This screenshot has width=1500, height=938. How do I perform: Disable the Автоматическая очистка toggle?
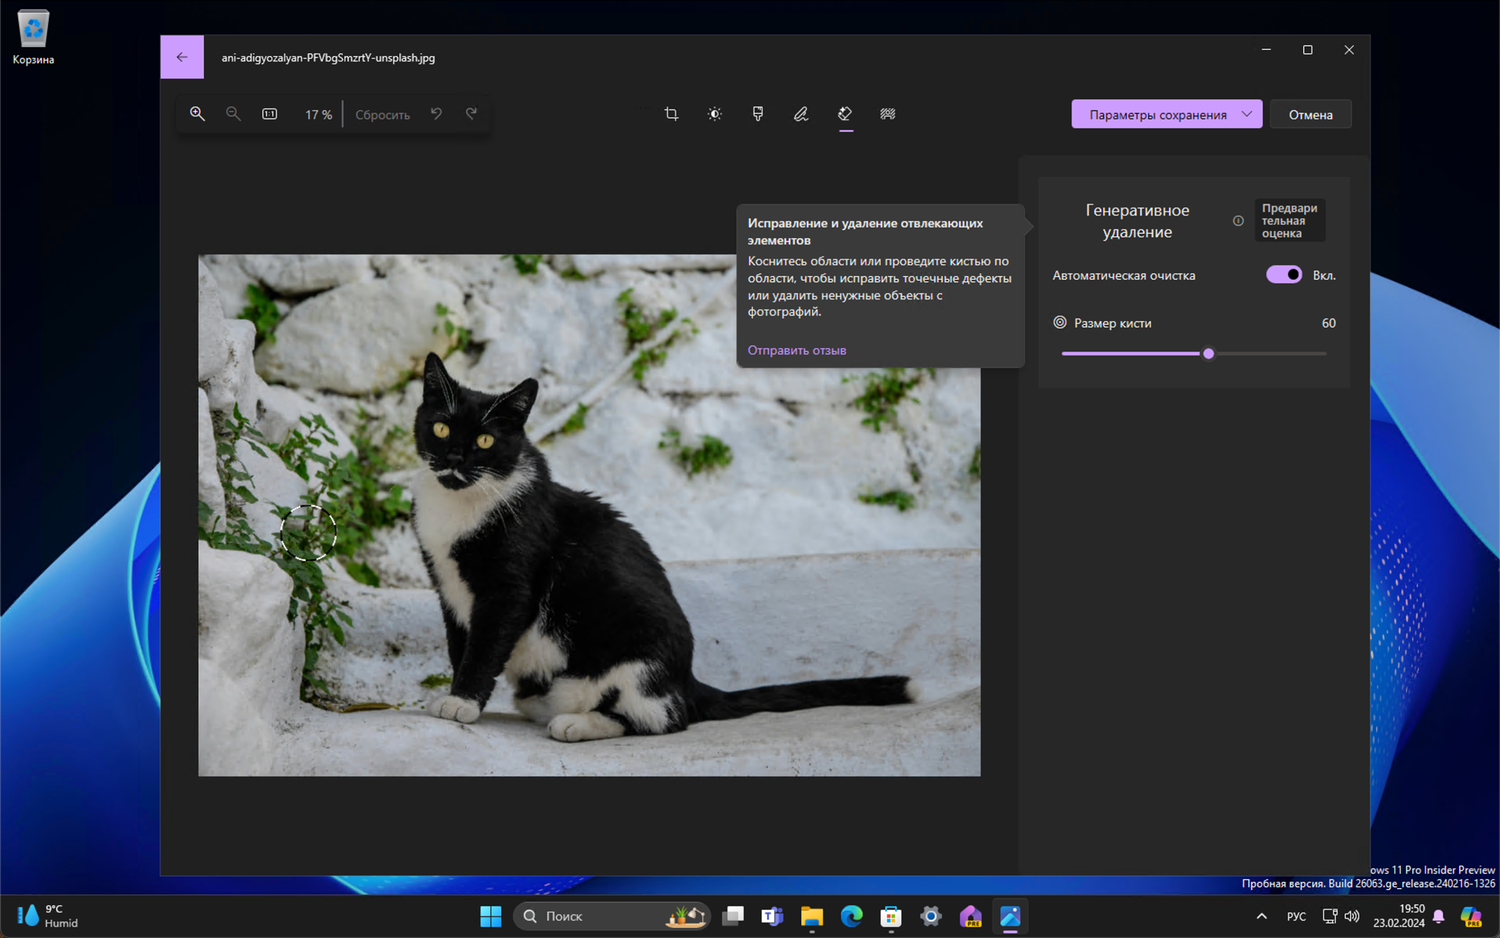click(x=1283, y=275)
